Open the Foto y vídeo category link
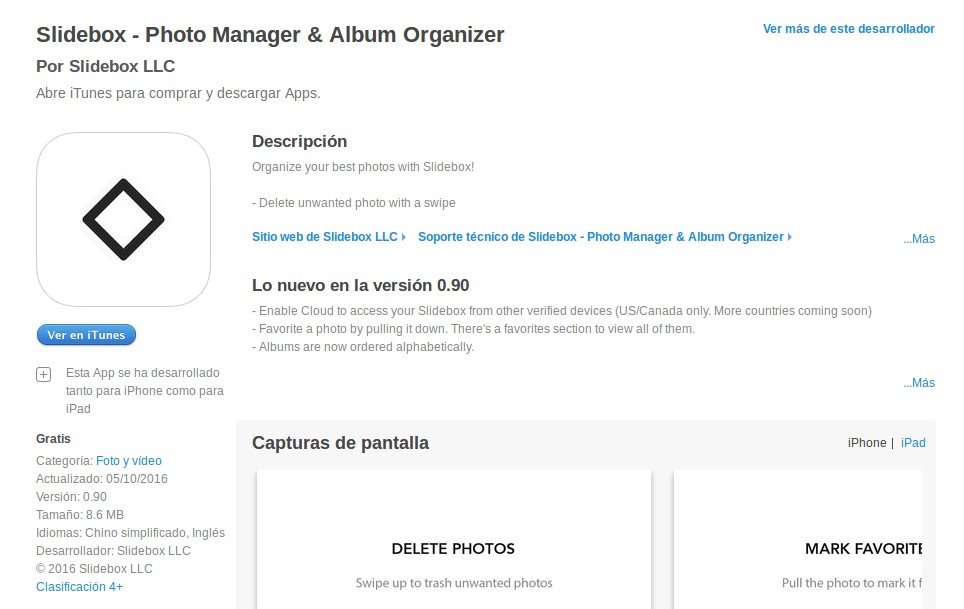 pyautogui.click(x=129, y=461)
